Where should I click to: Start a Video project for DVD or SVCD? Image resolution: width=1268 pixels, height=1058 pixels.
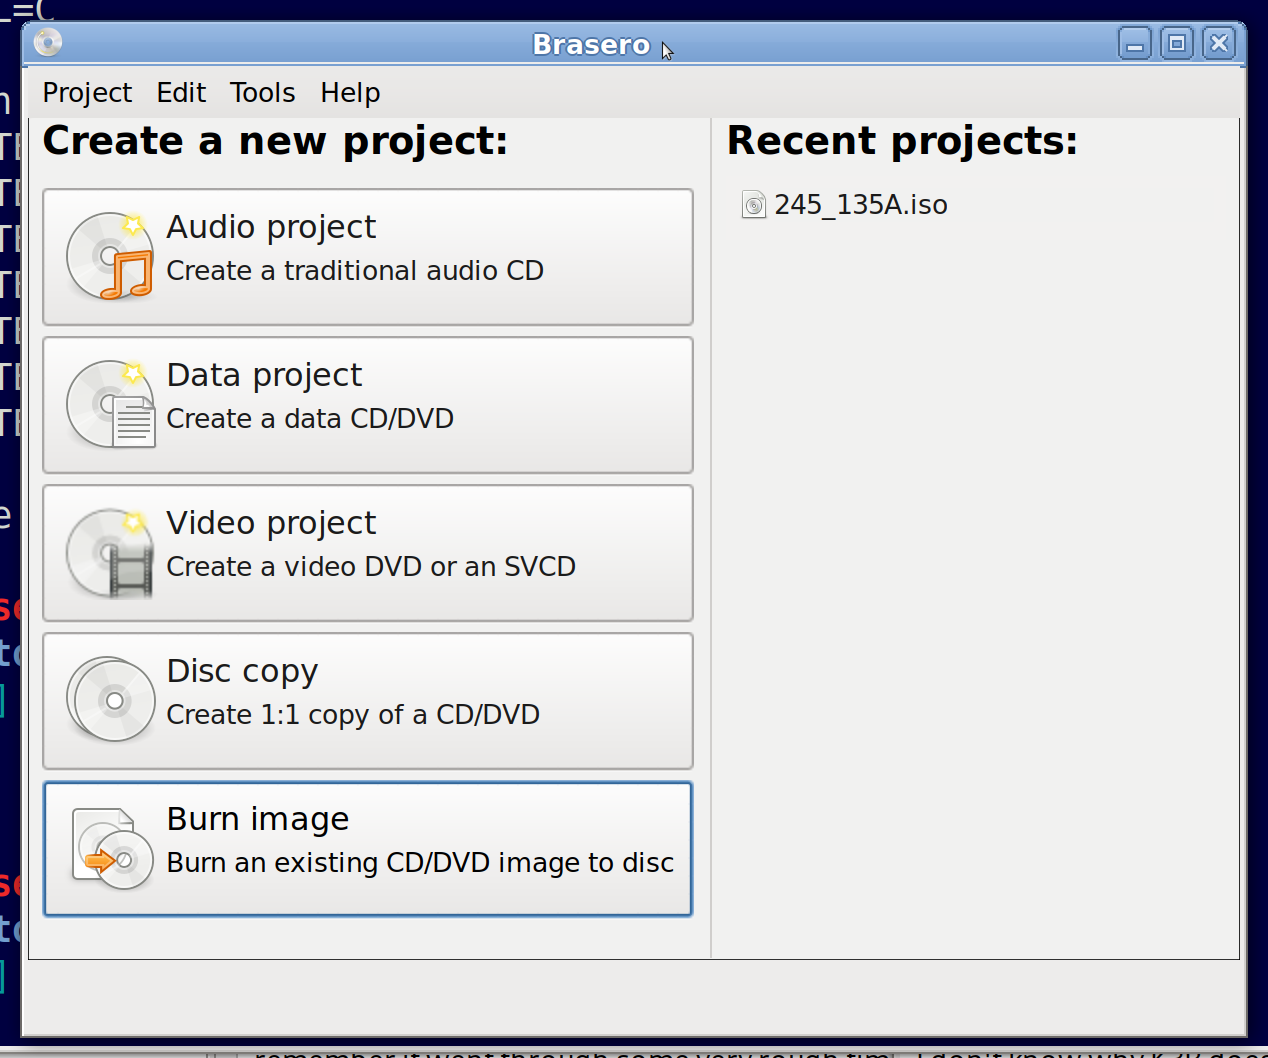coord(368,553)
